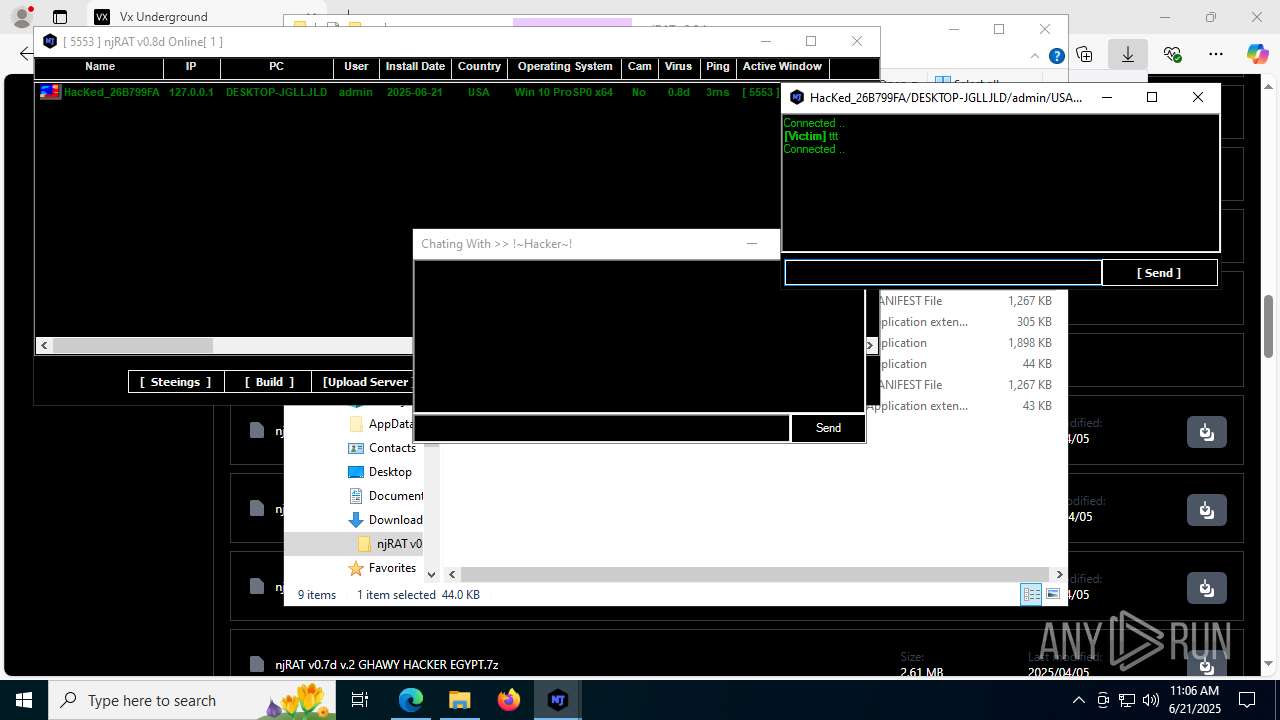The width and height of the screenshot is (1280, 720).
Task: Click the njRAT logo in victim chat title bar
Action: [x=797, y=97]
